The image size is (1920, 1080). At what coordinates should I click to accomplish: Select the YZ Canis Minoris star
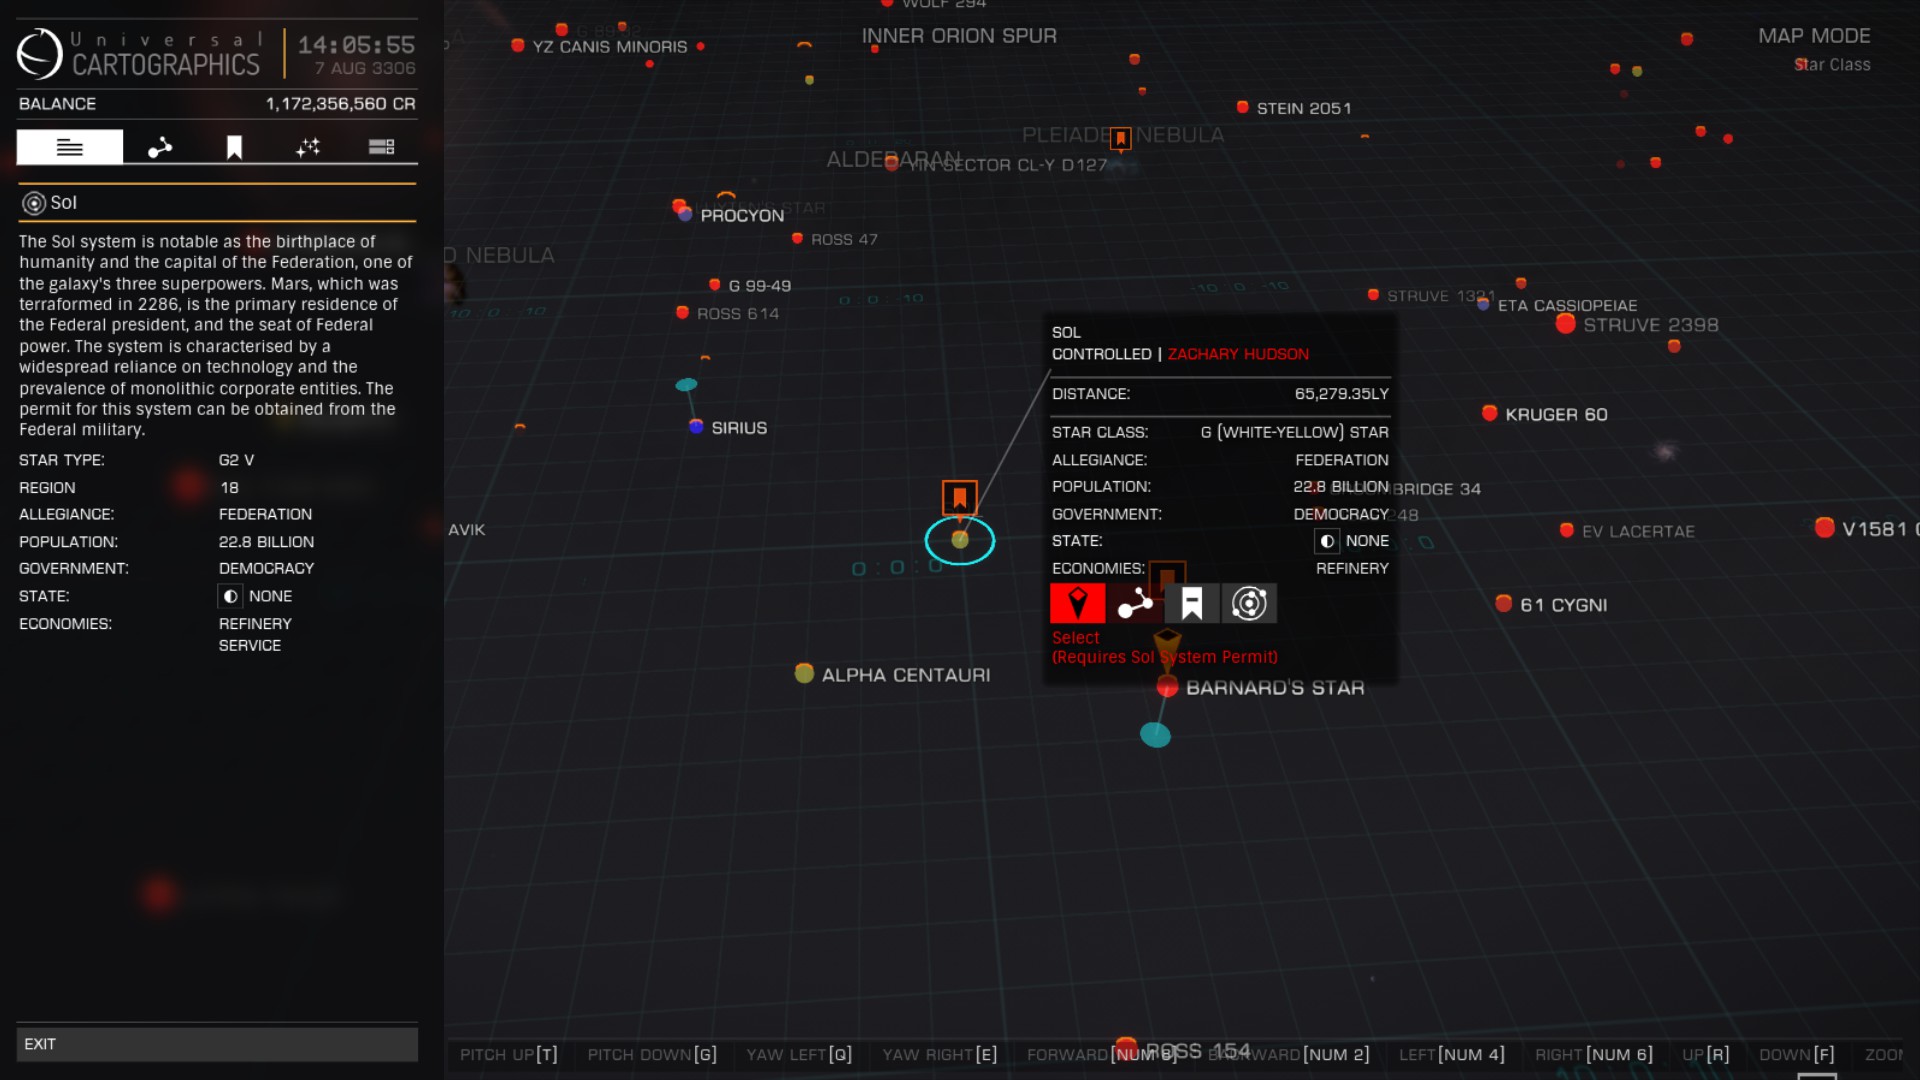point(517,45)
